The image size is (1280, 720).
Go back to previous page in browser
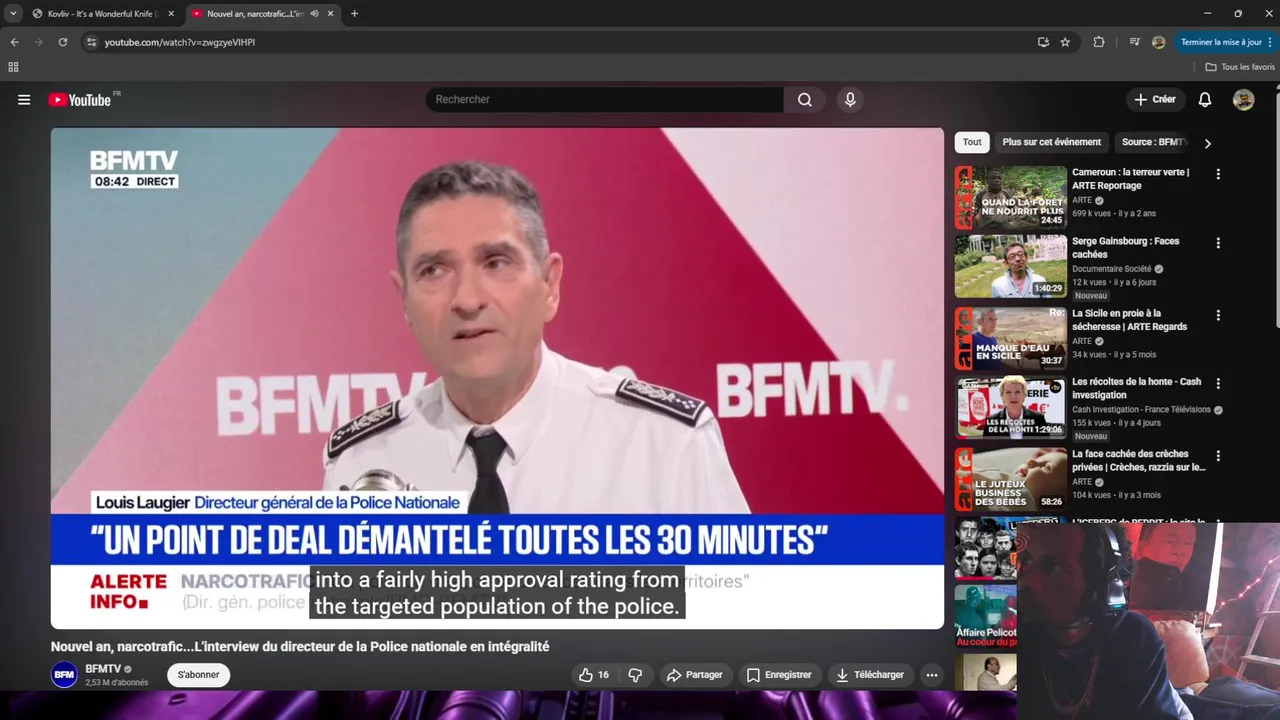15,42
